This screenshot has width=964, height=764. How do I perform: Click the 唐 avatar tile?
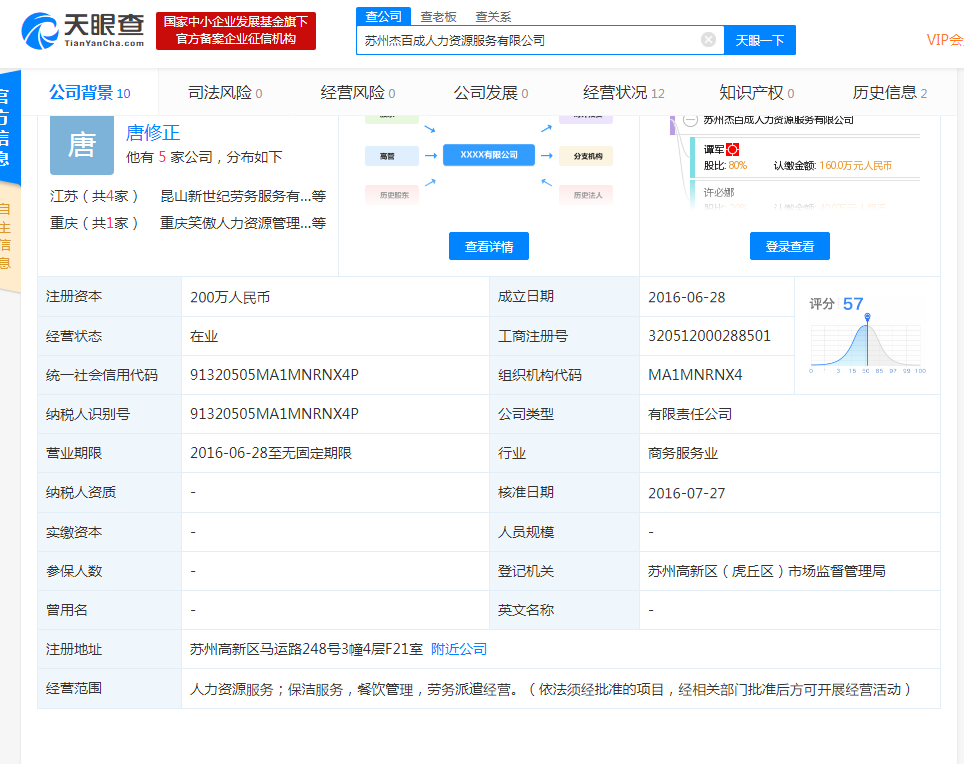coord(82,145)
